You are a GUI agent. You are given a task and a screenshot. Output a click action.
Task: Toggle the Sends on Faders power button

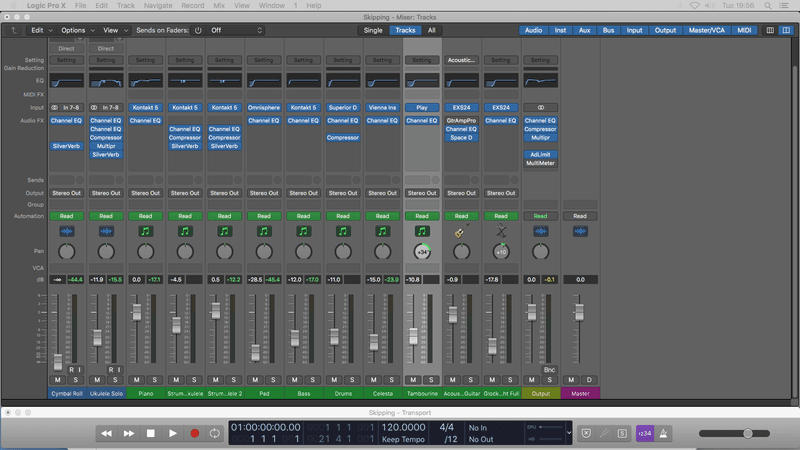(198, 30)
